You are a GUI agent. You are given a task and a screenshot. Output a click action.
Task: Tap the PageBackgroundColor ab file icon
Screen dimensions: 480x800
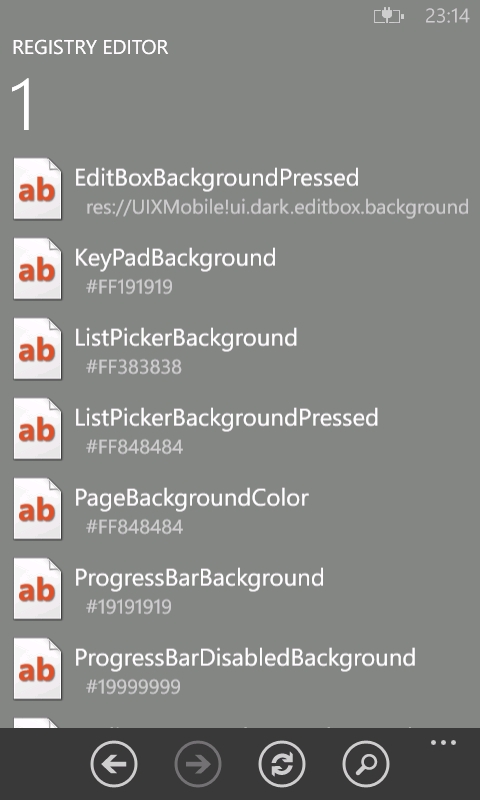click(x=37, y=509)
